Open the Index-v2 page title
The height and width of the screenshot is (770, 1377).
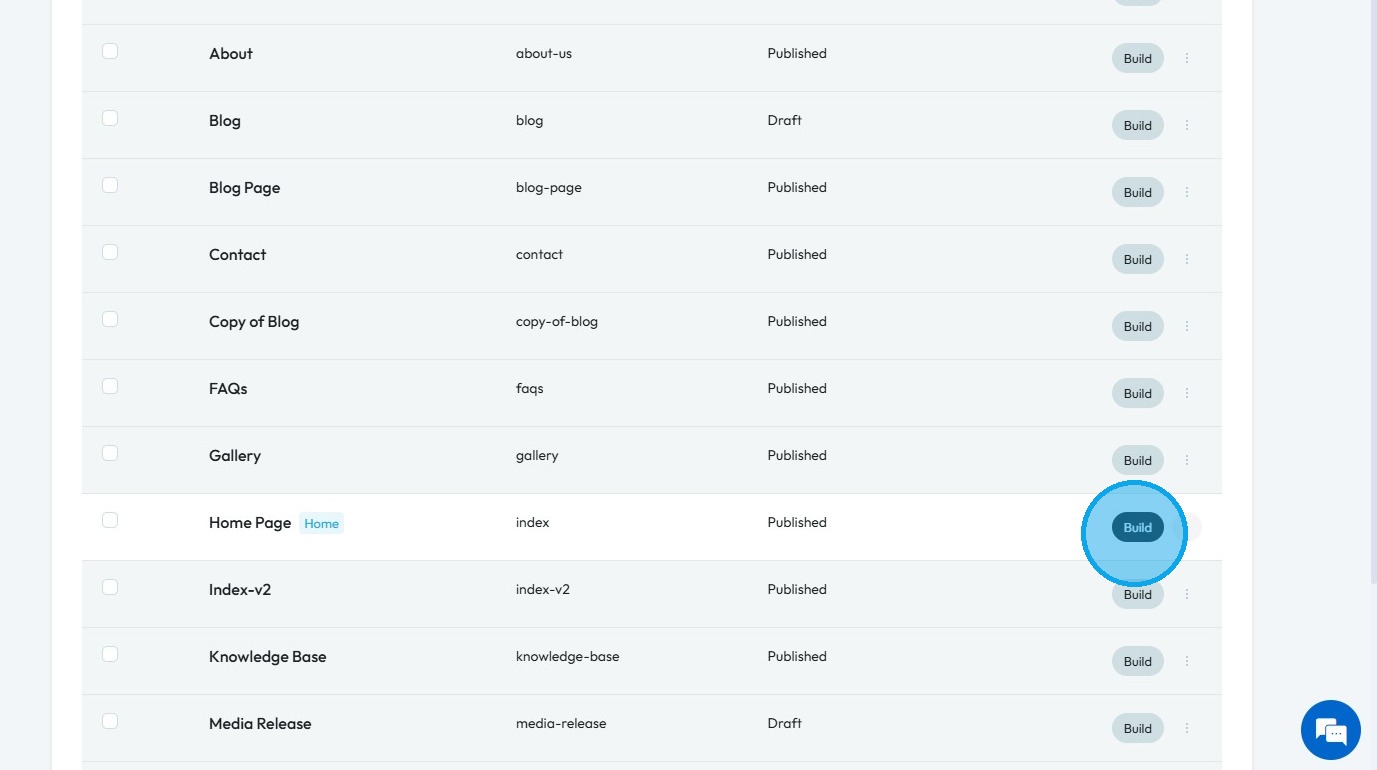pyautogui.click(x=240, y=589)
